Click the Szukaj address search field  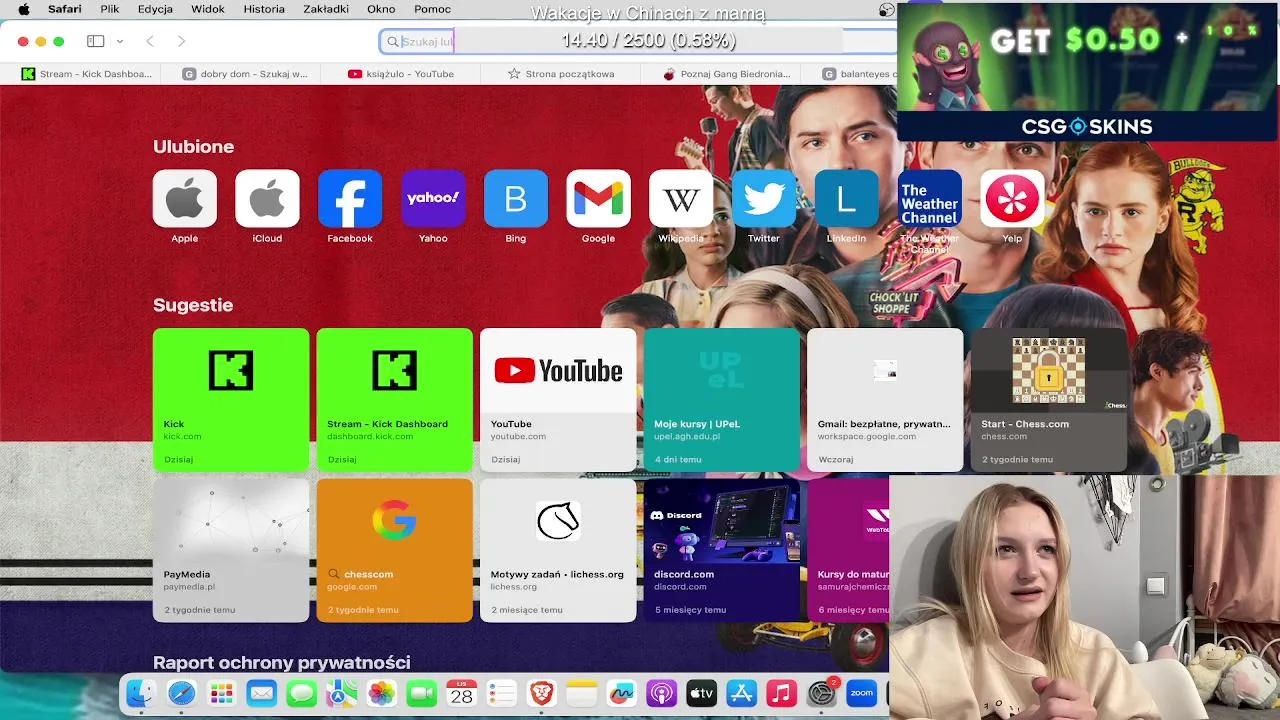(x=637, y=41)
